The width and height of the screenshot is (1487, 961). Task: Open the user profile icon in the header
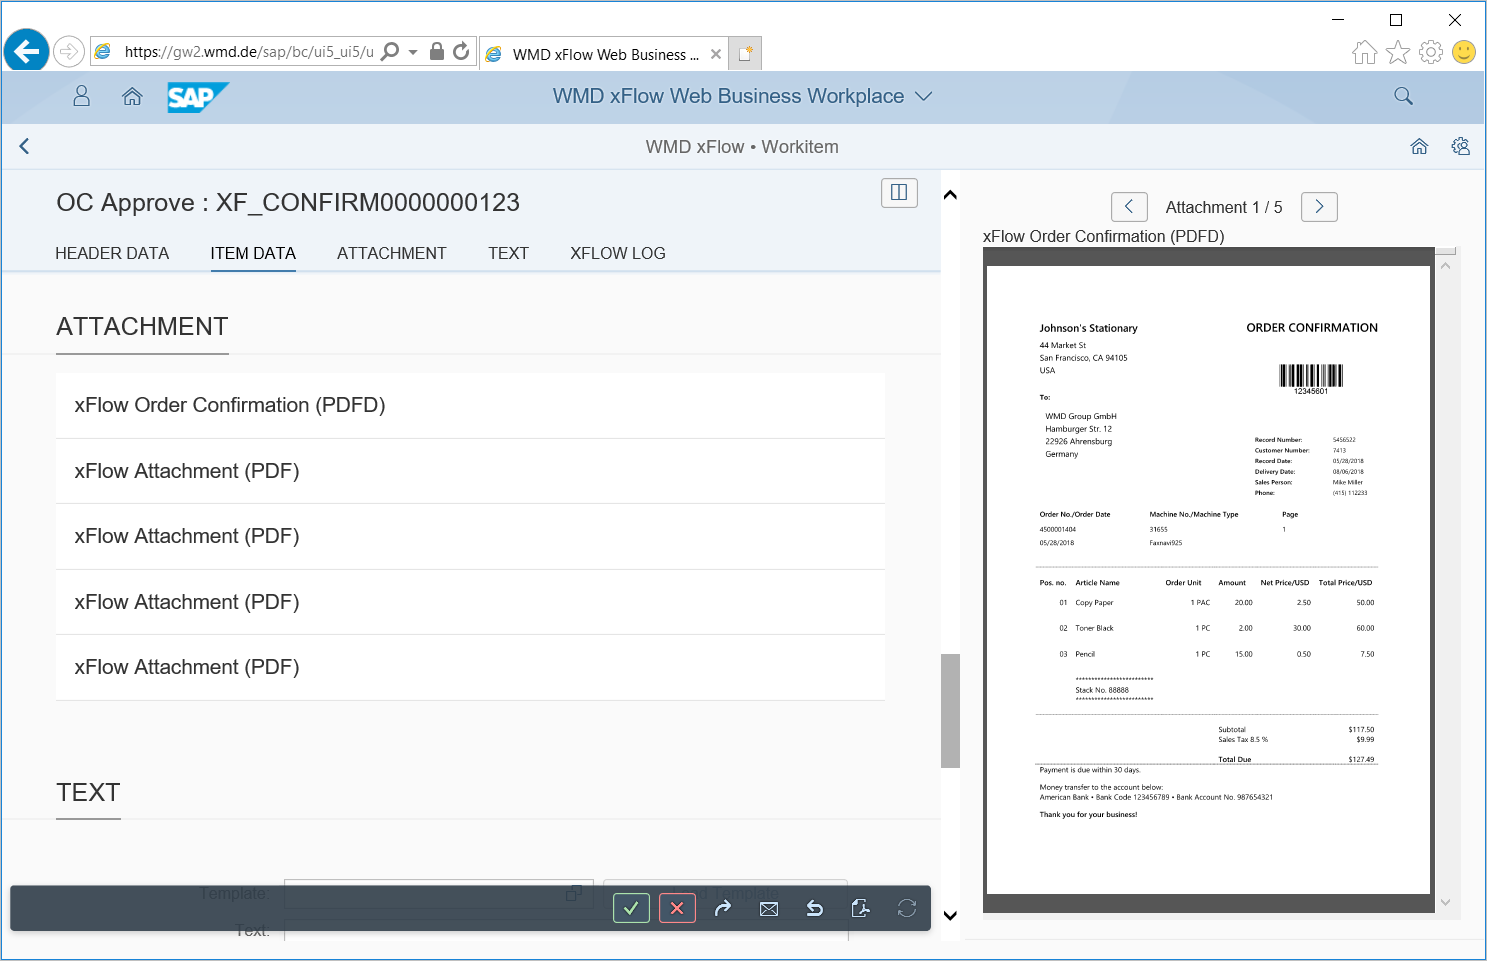click(81, 96)
